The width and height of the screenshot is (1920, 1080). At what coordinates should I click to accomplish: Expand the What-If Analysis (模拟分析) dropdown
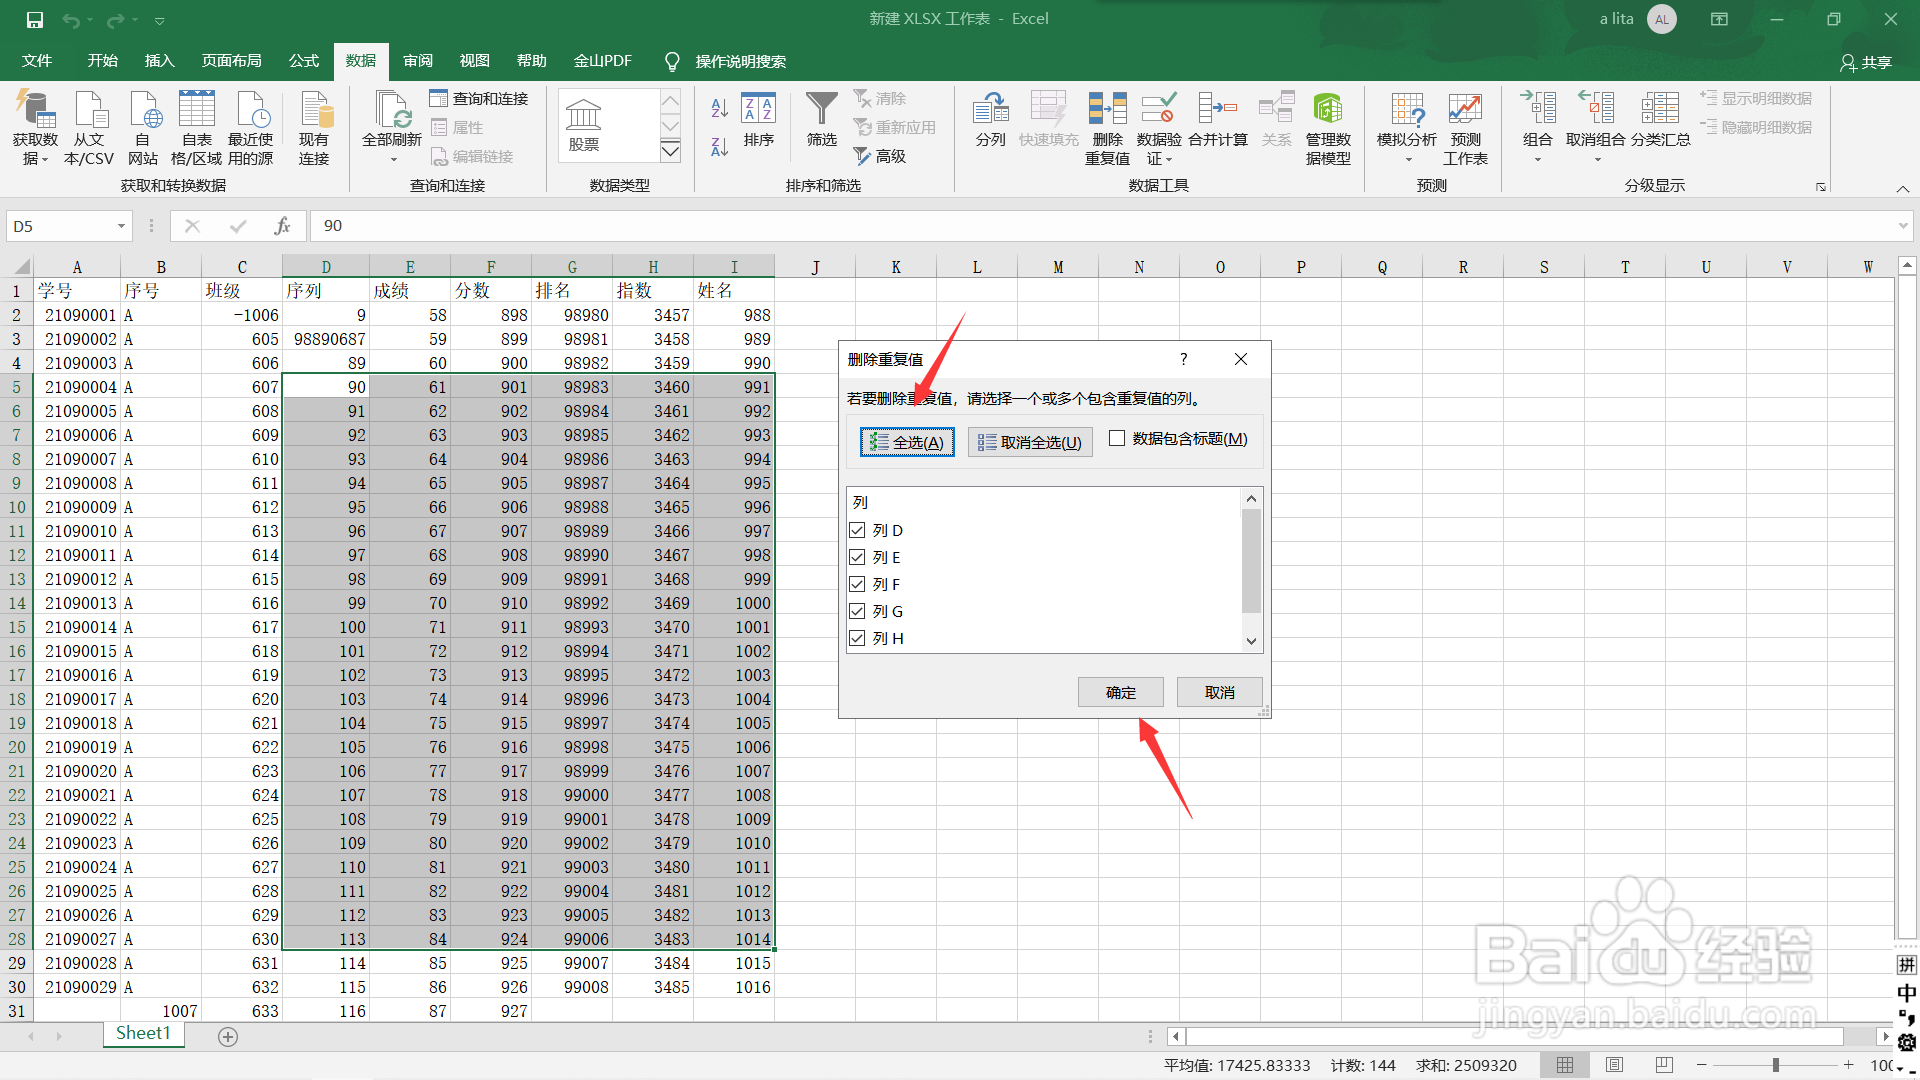pyautogui.click(x=1407, y=160)
